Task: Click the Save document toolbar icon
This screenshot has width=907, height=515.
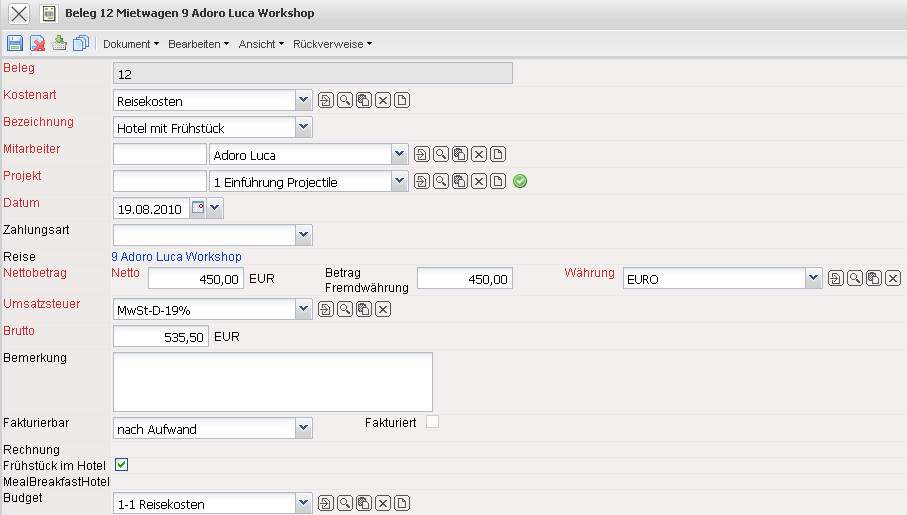Action: point(15,43)
